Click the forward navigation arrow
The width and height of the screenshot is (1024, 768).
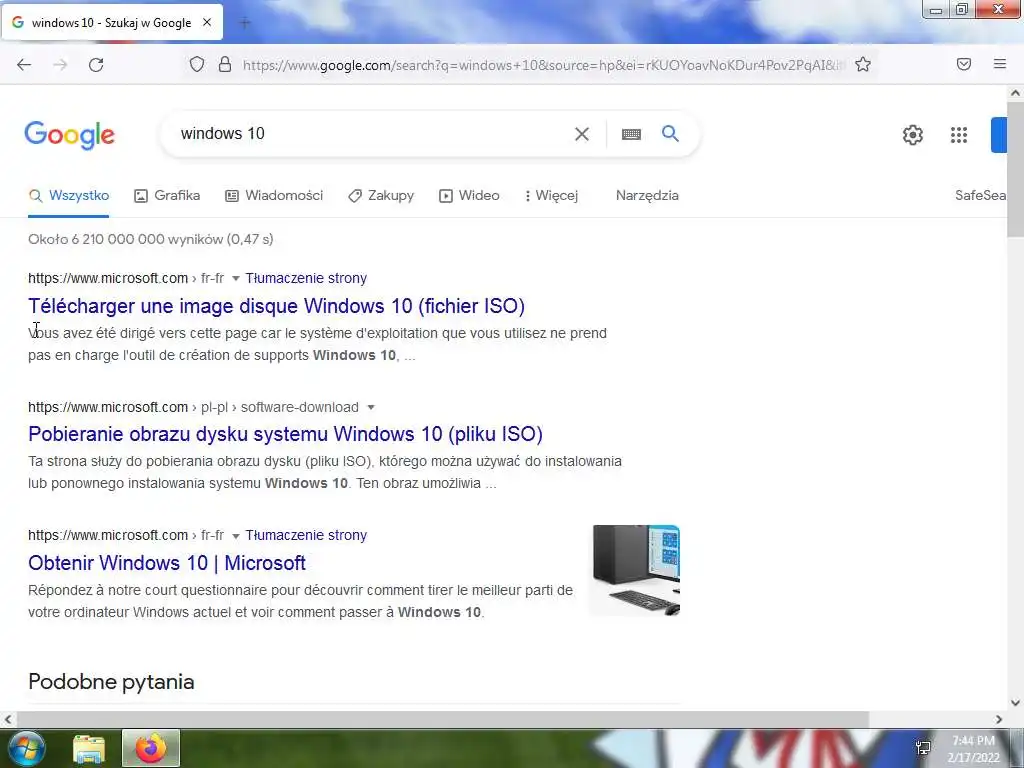[x=60, y=65]
